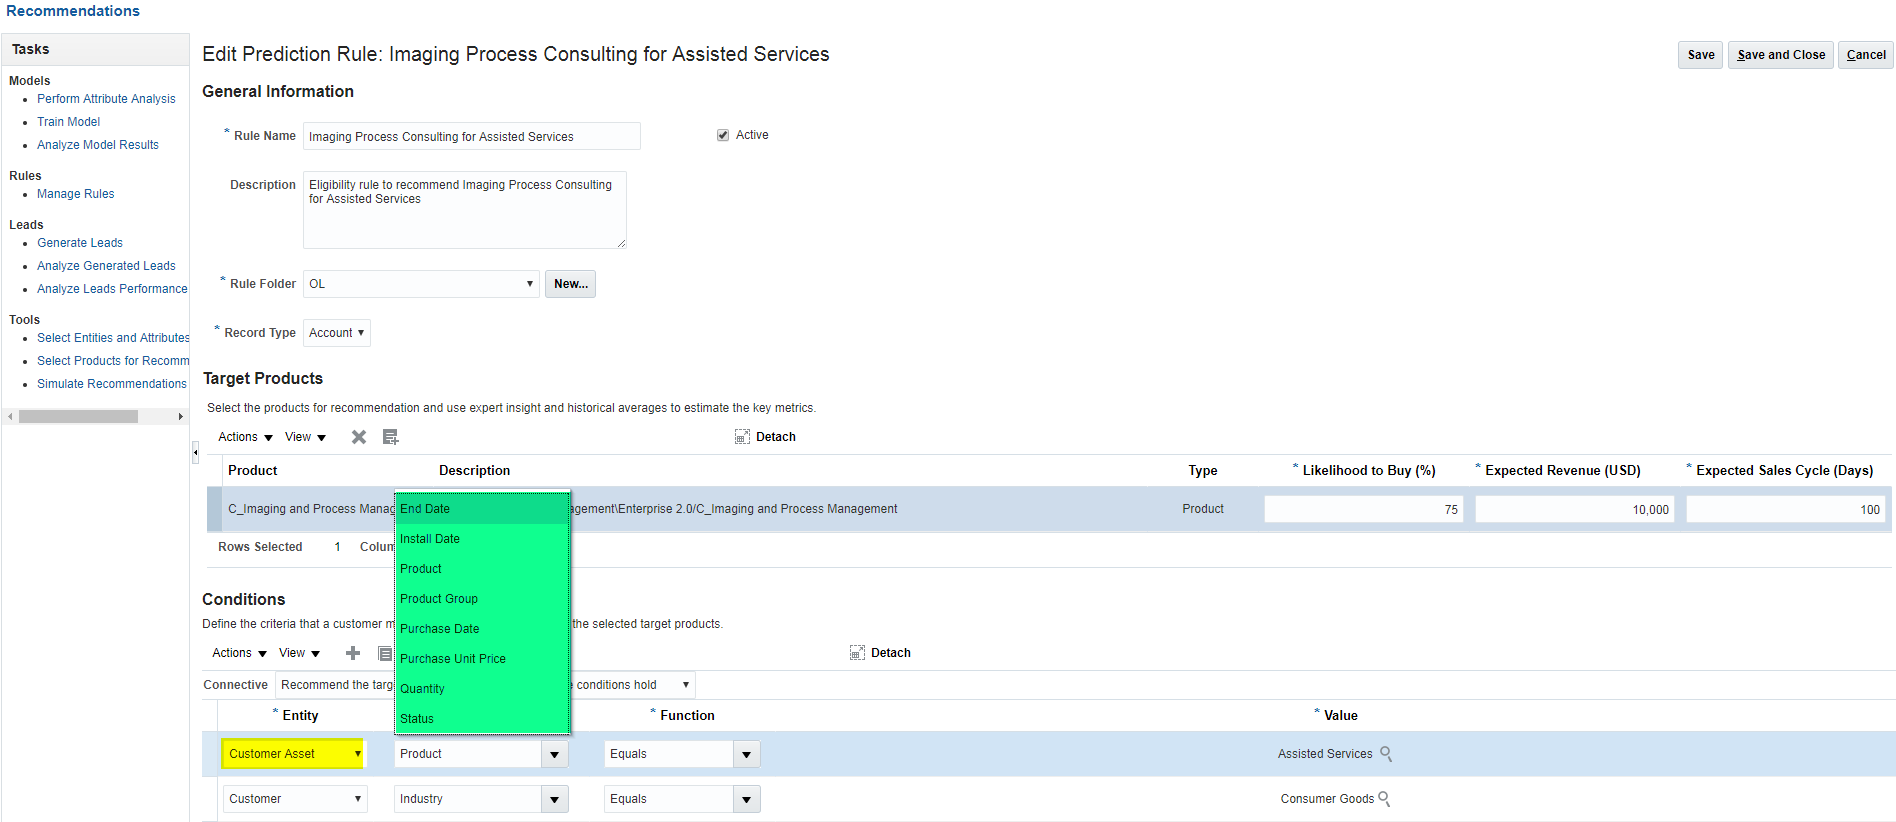Go to Manage Rules
Image resolution: width=1896 pixels, height=822 pixels.
76,194
